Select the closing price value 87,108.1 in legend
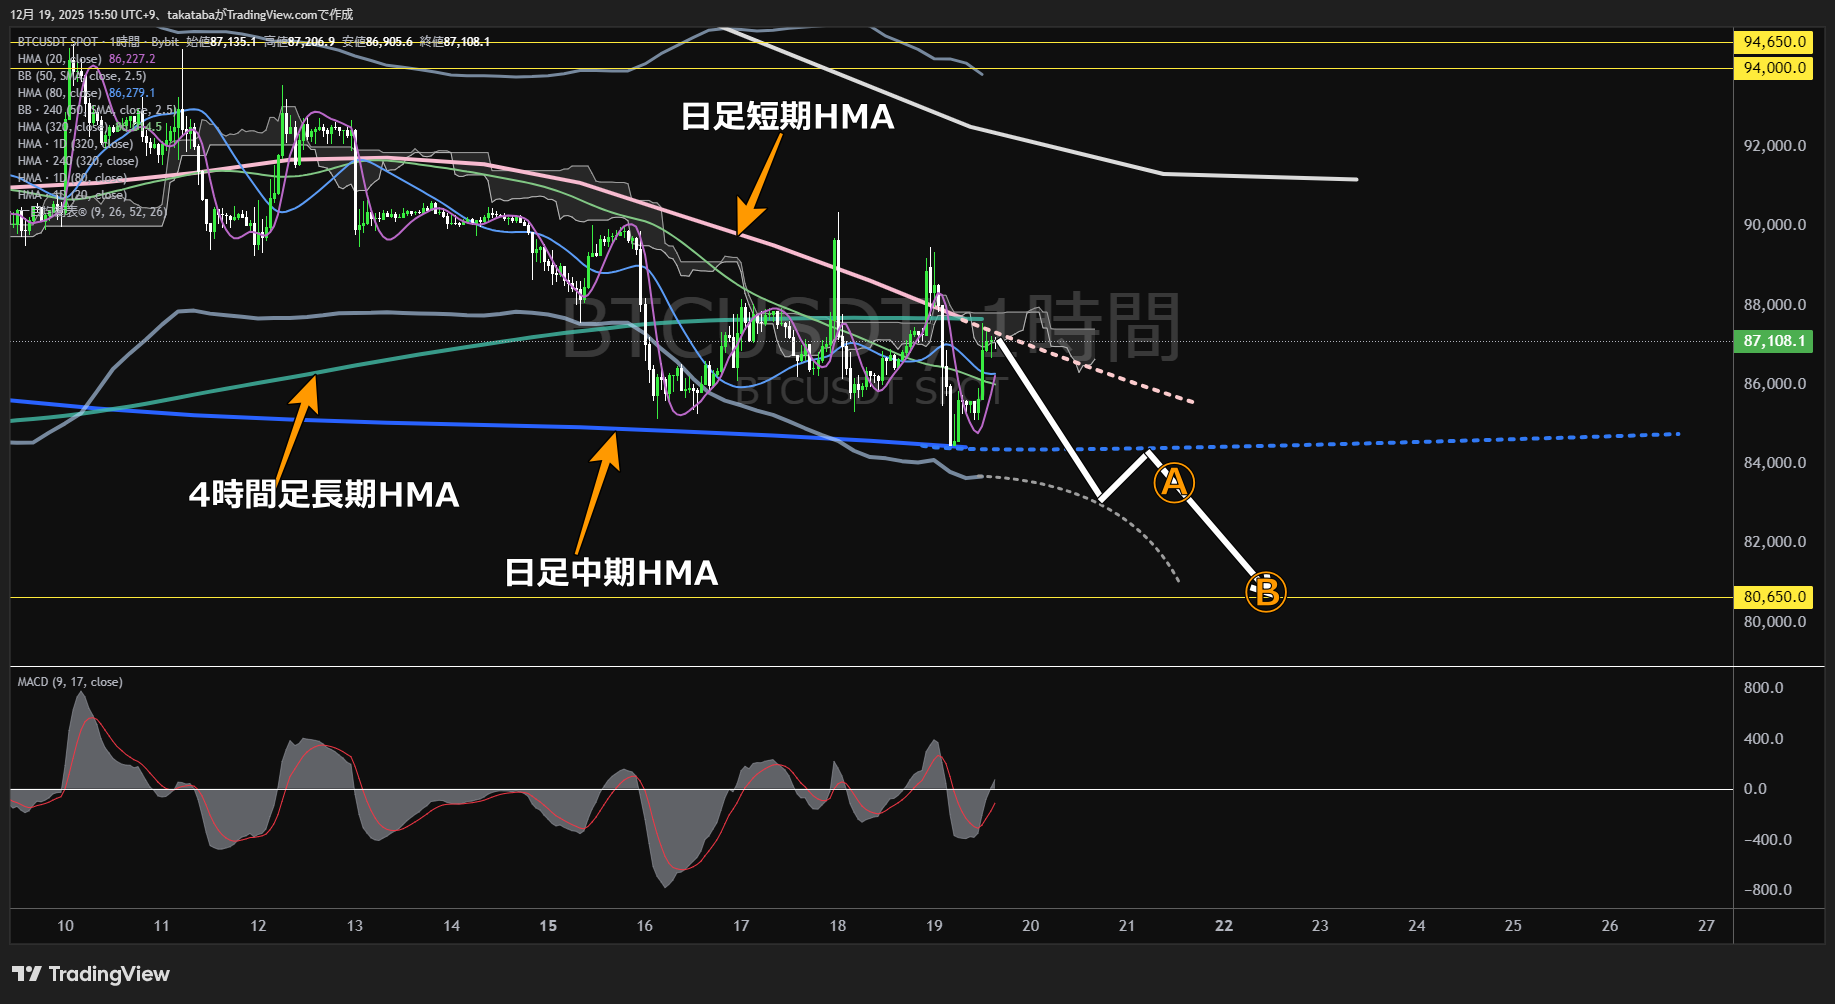 (467, 42)
